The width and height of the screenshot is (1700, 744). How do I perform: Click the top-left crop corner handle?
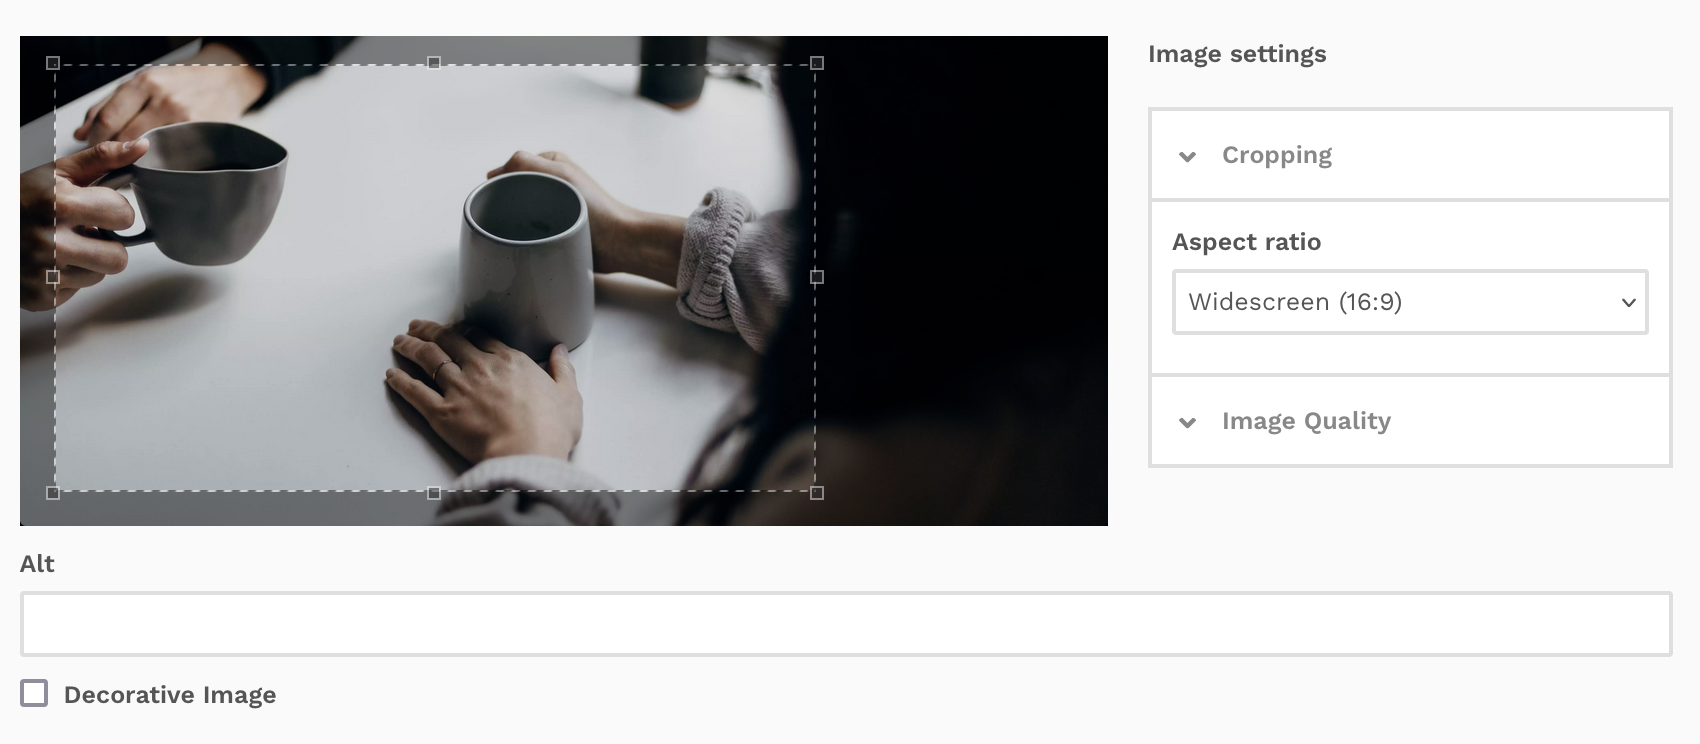[53, 63]
